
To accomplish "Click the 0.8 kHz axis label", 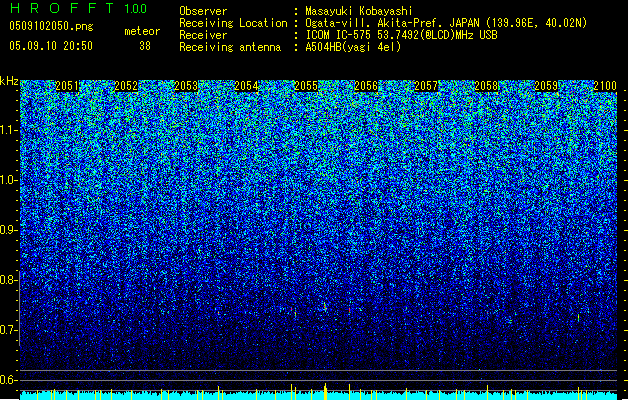I will click(x=8, y=280).
